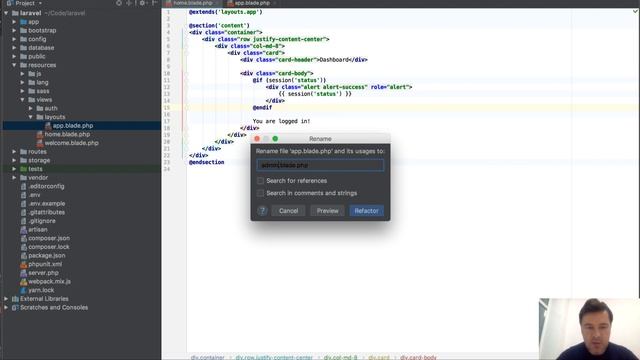The width and height of the screenshot is (640, 360).
Task: Expand Scratches and Consoles node arrow
Action: (6, 307)
